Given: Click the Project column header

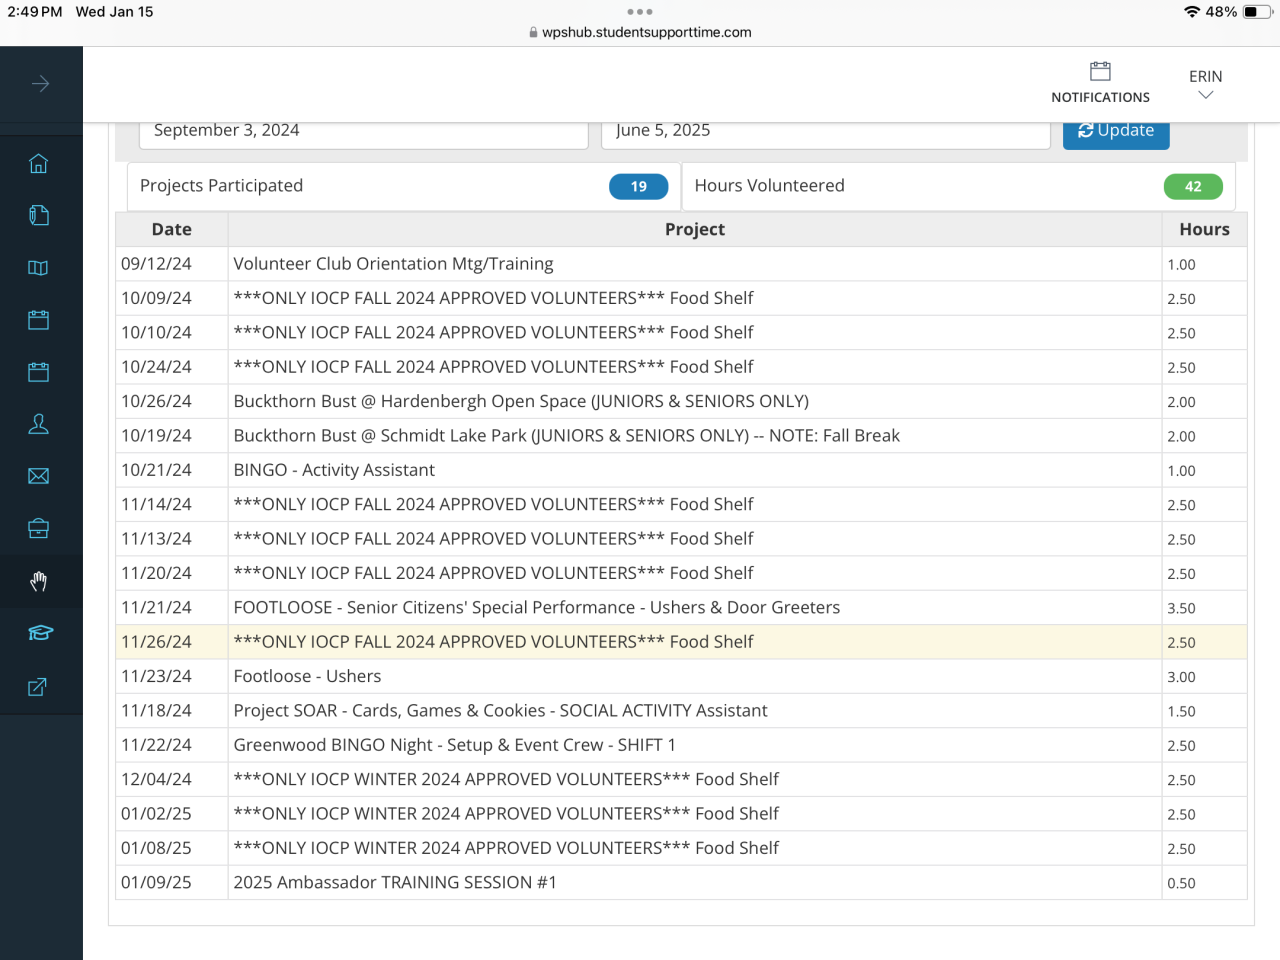Looking at the screenshot, I should (695, 229).
